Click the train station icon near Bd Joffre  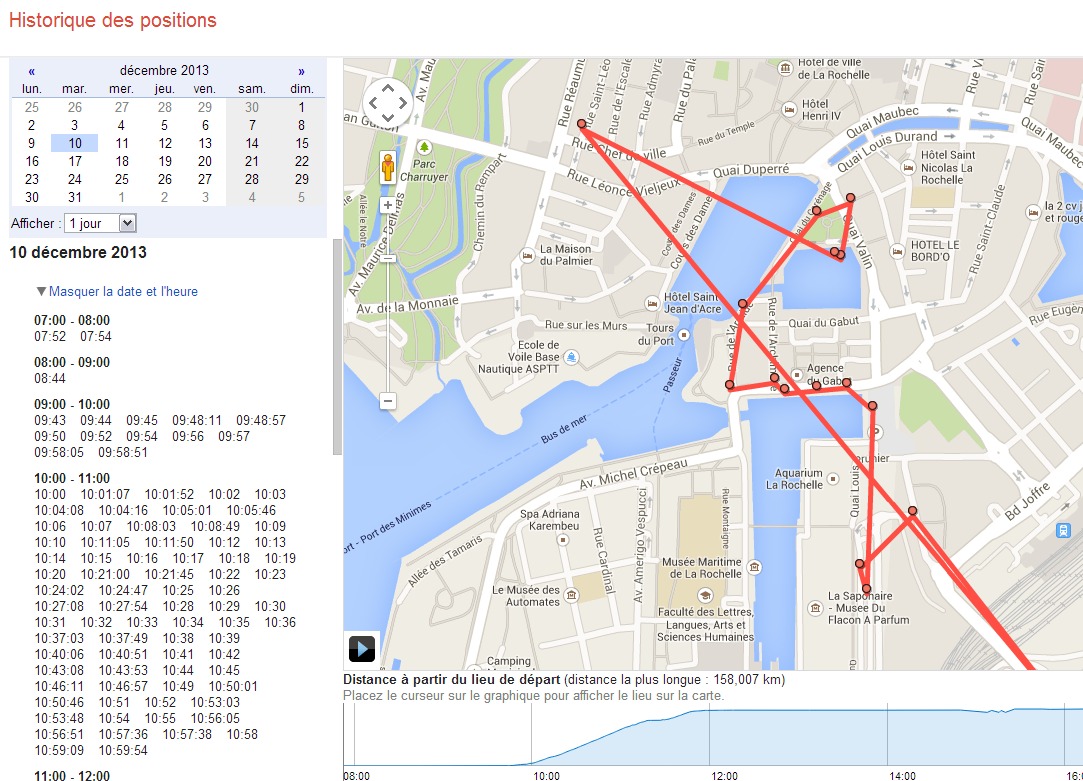point(1063,530)
